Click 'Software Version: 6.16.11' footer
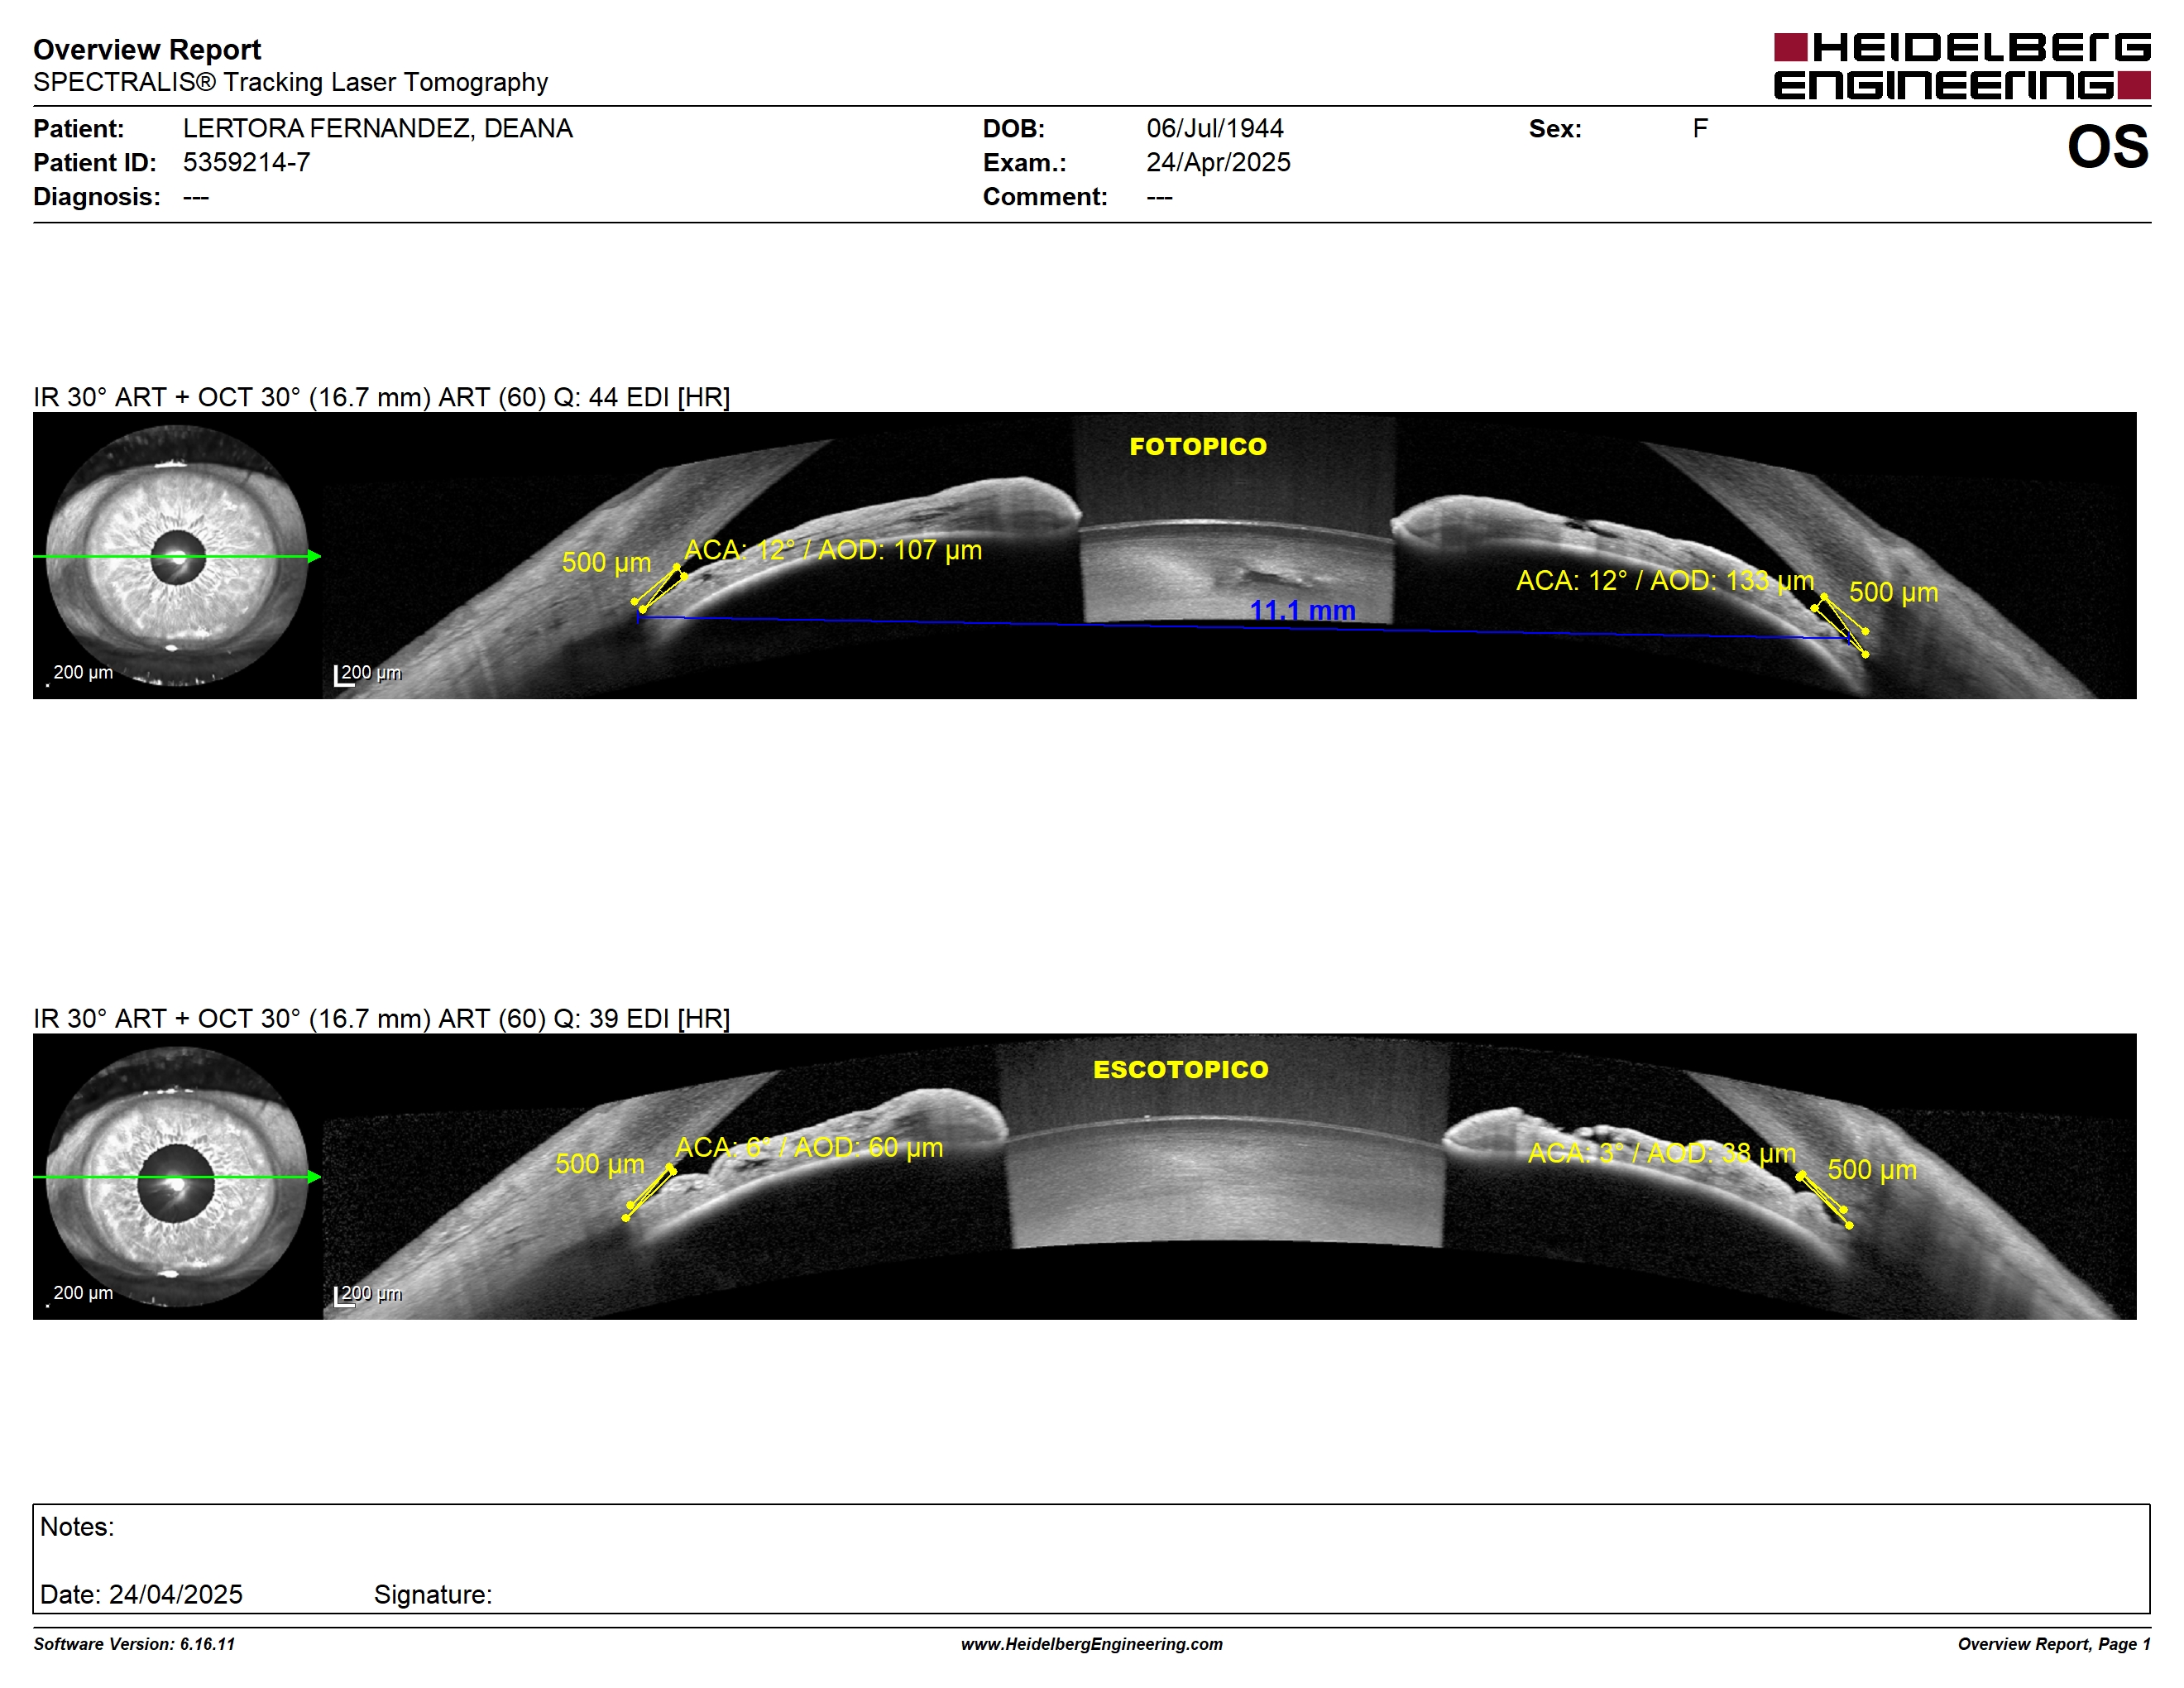 (x=134, y=1644)
